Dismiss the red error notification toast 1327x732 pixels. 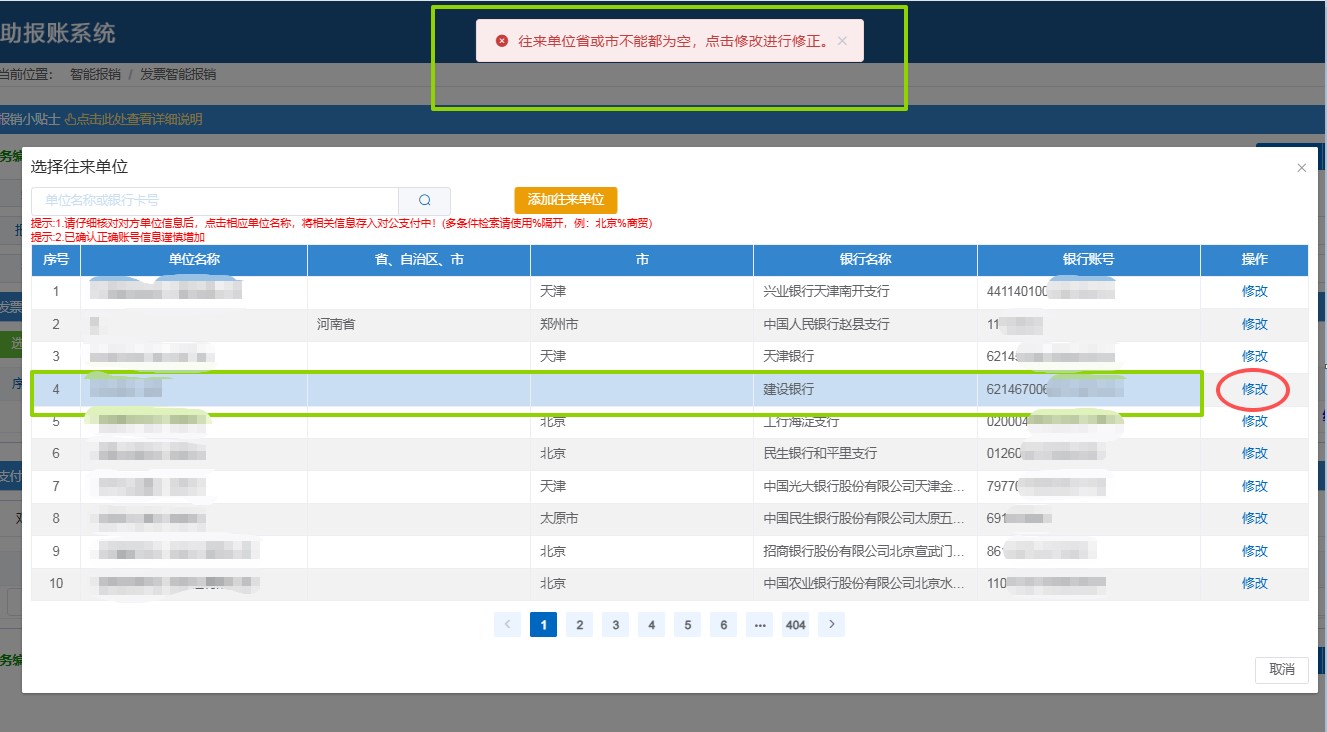pos(842,41)
